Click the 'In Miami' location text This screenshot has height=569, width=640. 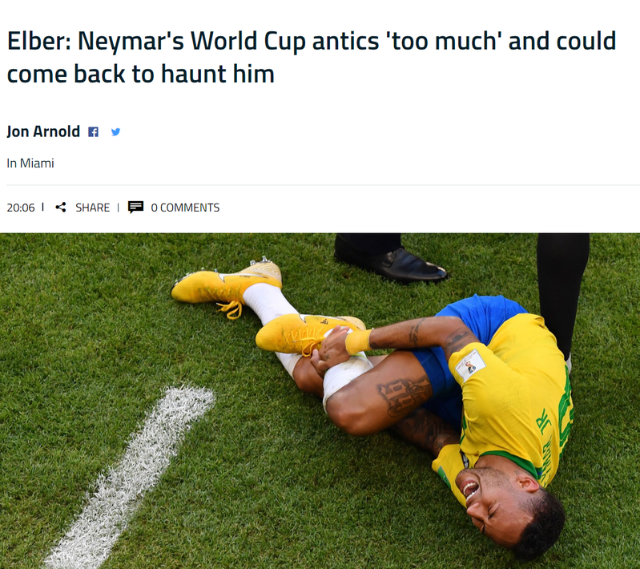pyautogui.click(x=30, y=163)
